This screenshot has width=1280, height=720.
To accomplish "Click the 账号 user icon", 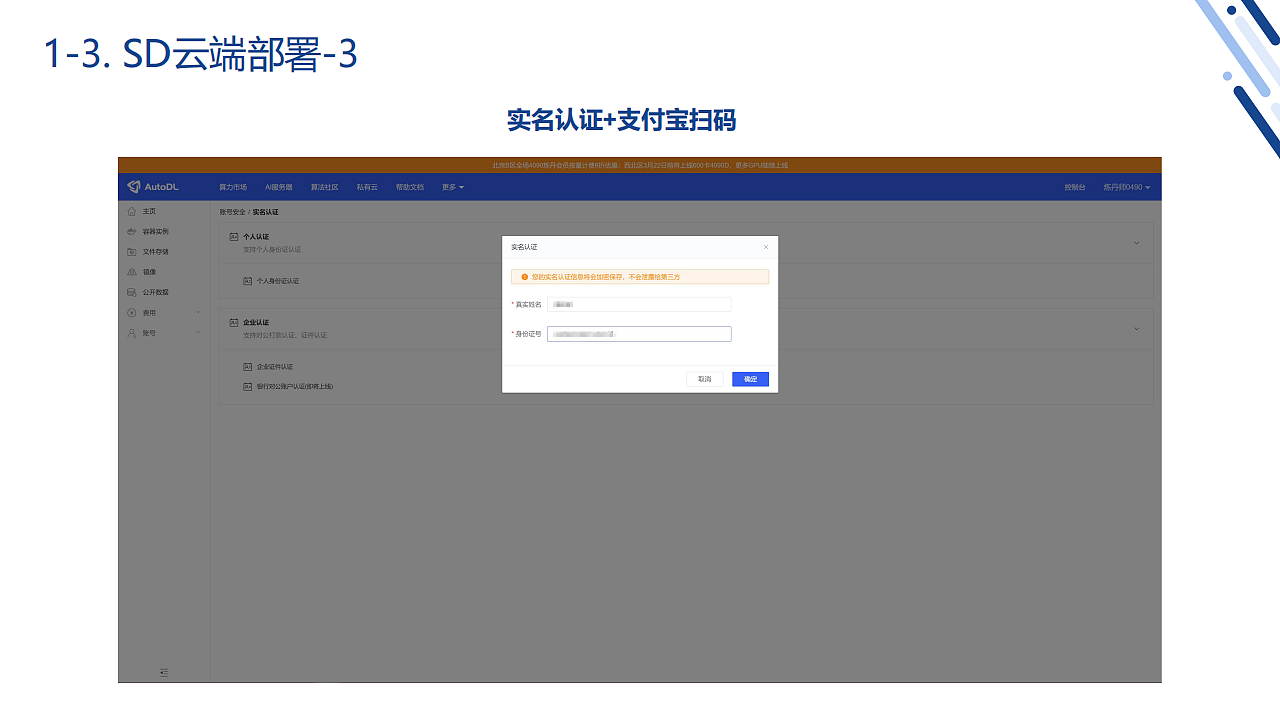I will point(132,332).
